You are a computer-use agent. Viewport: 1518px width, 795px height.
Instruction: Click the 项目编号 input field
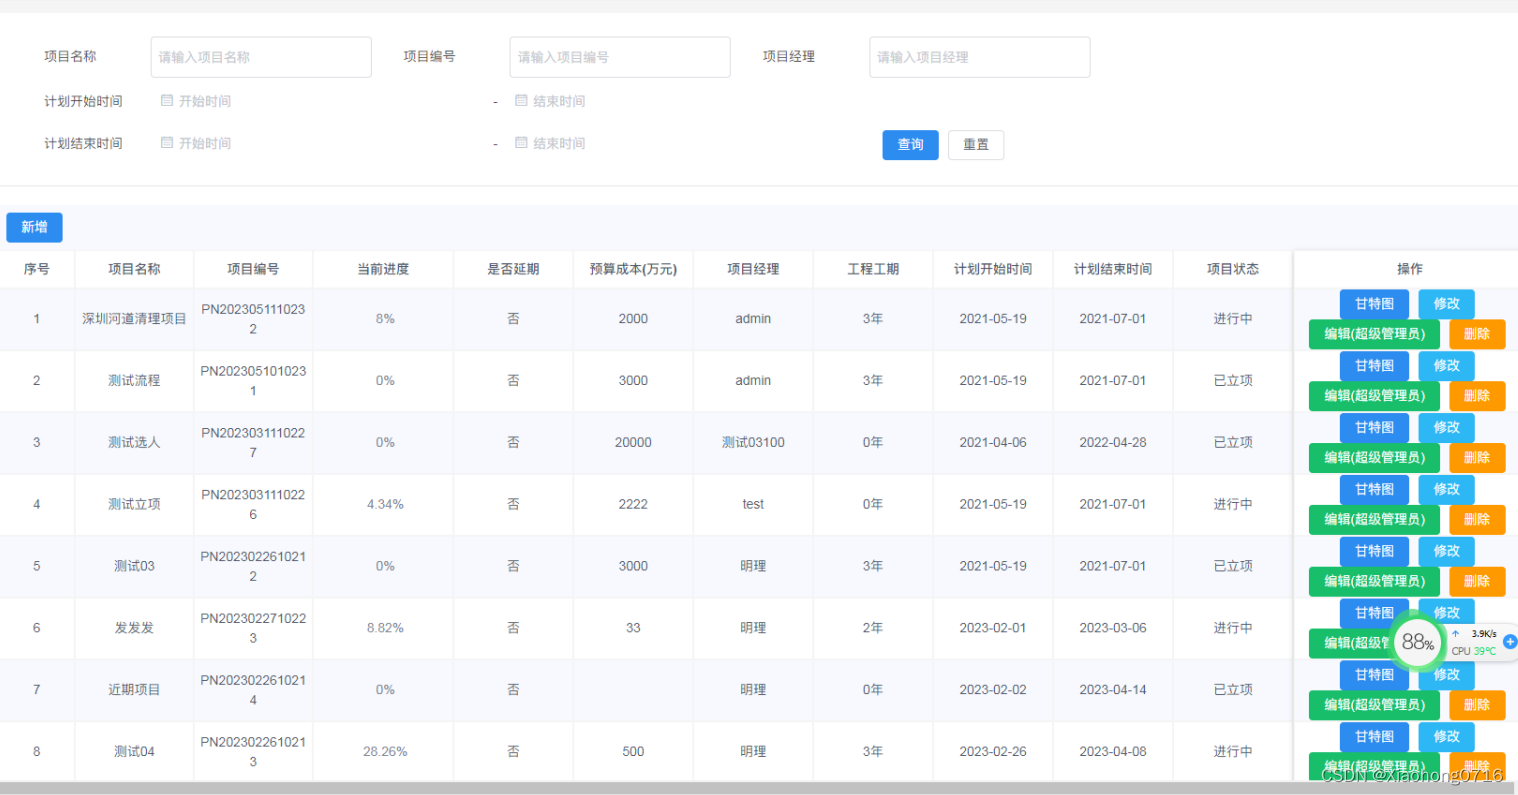pos(619,57)
